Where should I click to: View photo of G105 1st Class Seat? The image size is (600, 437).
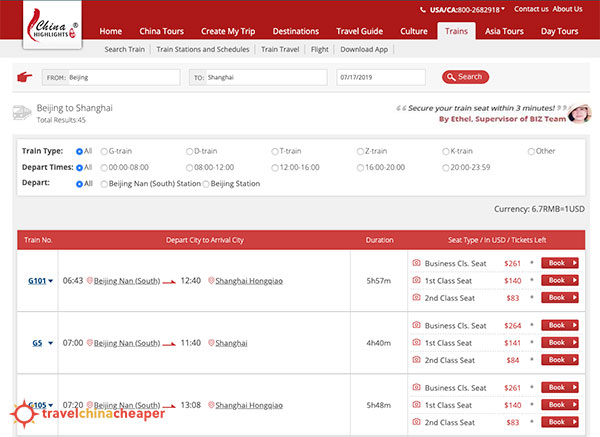click(416, 404)
